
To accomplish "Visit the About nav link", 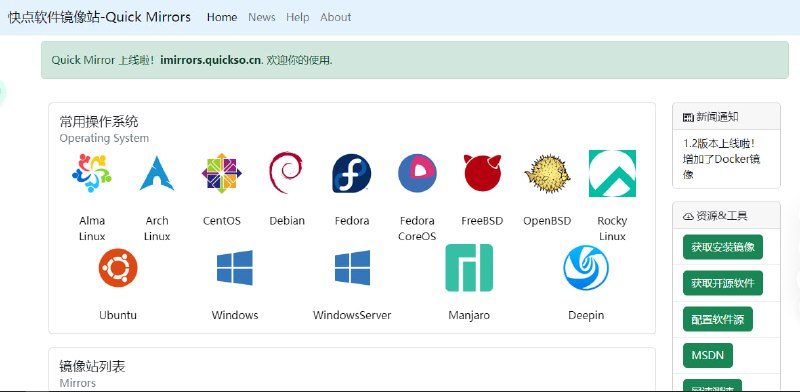I will (x=336, y=17).
